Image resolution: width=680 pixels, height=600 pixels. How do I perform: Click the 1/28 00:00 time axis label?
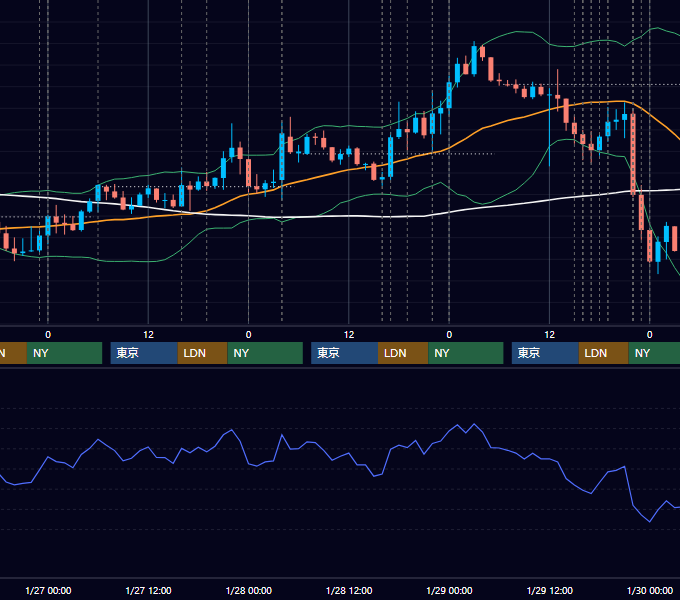248,590
